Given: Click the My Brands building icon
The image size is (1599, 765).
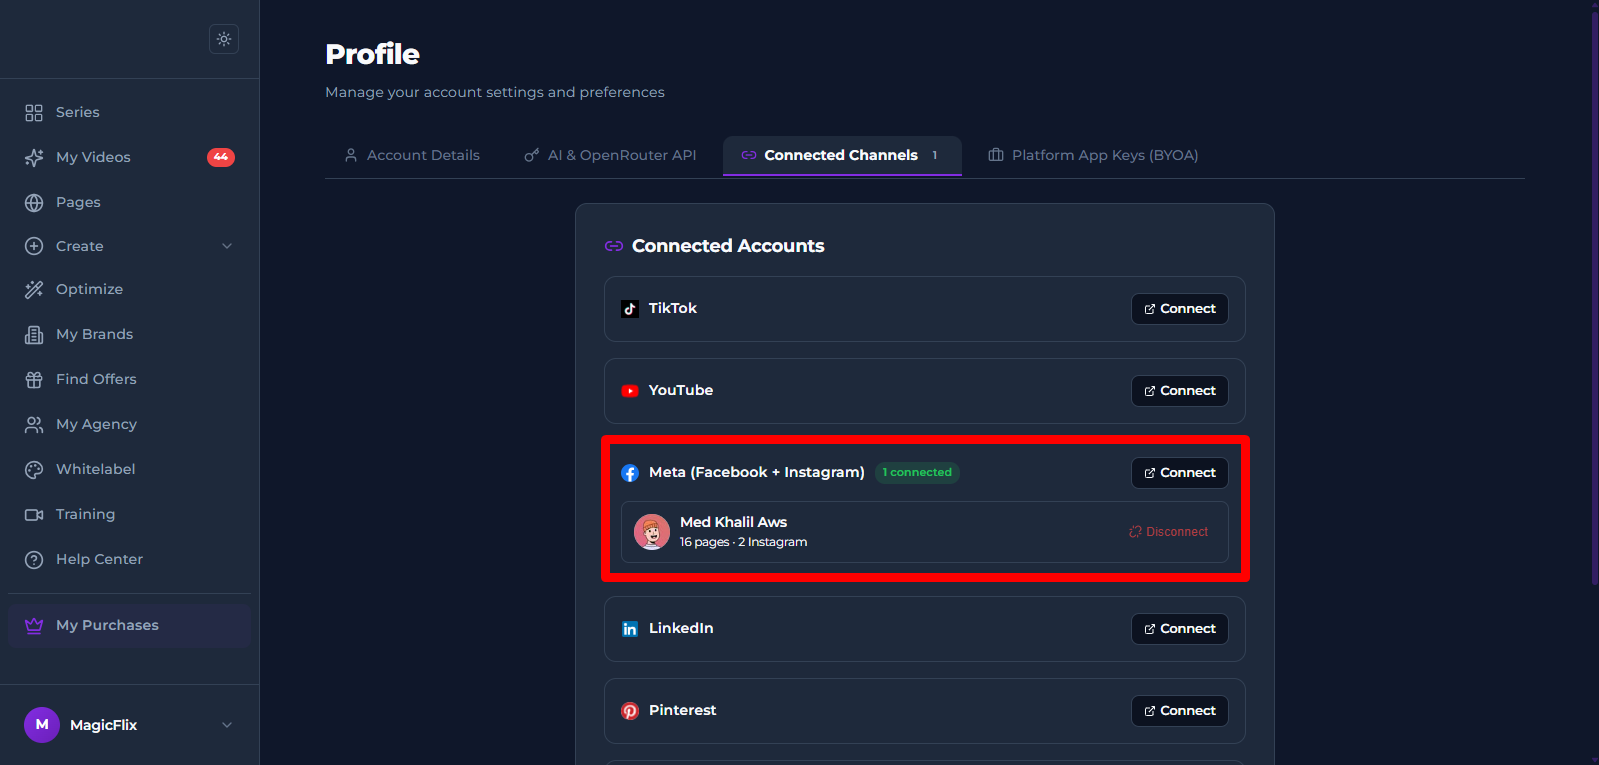Looking at the screenshot, I should point(34,335).
